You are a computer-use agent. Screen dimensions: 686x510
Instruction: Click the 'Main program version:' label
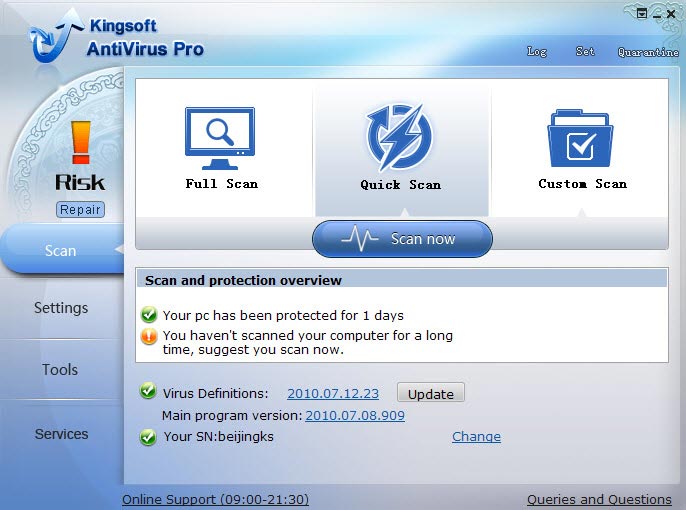[232, 415]
